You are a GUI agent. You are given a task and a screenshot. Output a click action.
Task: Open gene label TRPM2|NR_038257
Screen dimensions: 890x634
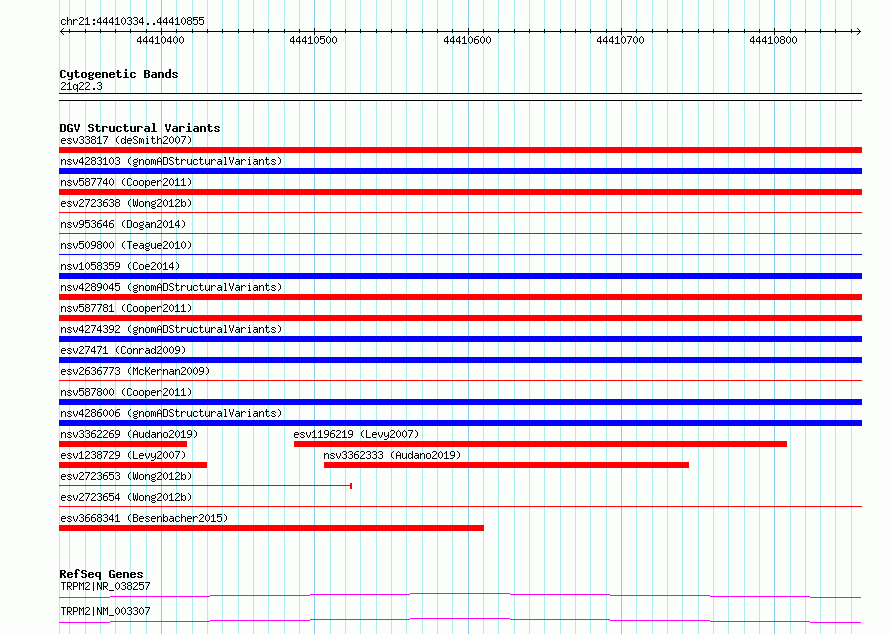105,586
